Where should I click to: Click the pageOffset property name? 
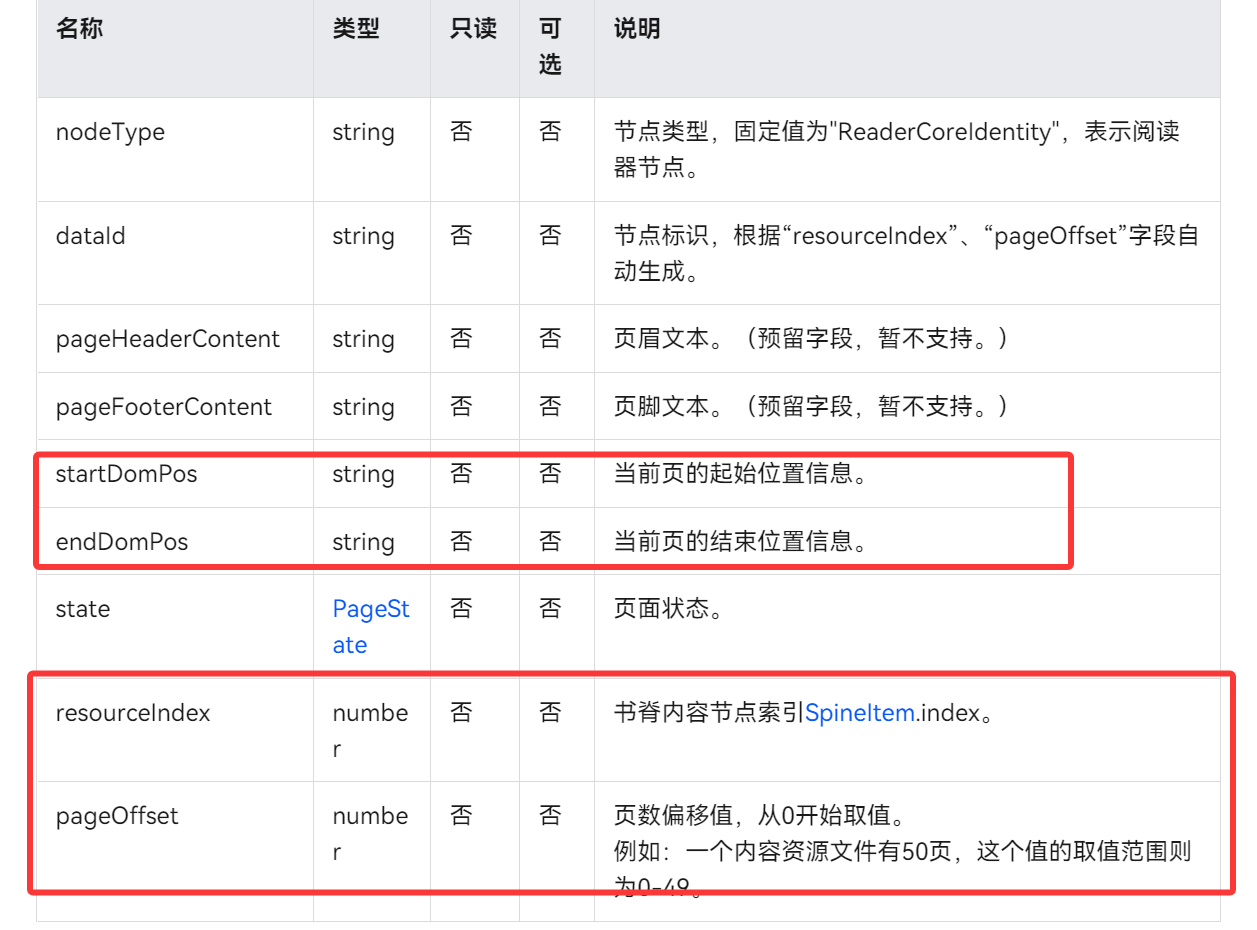click(116, 816)
